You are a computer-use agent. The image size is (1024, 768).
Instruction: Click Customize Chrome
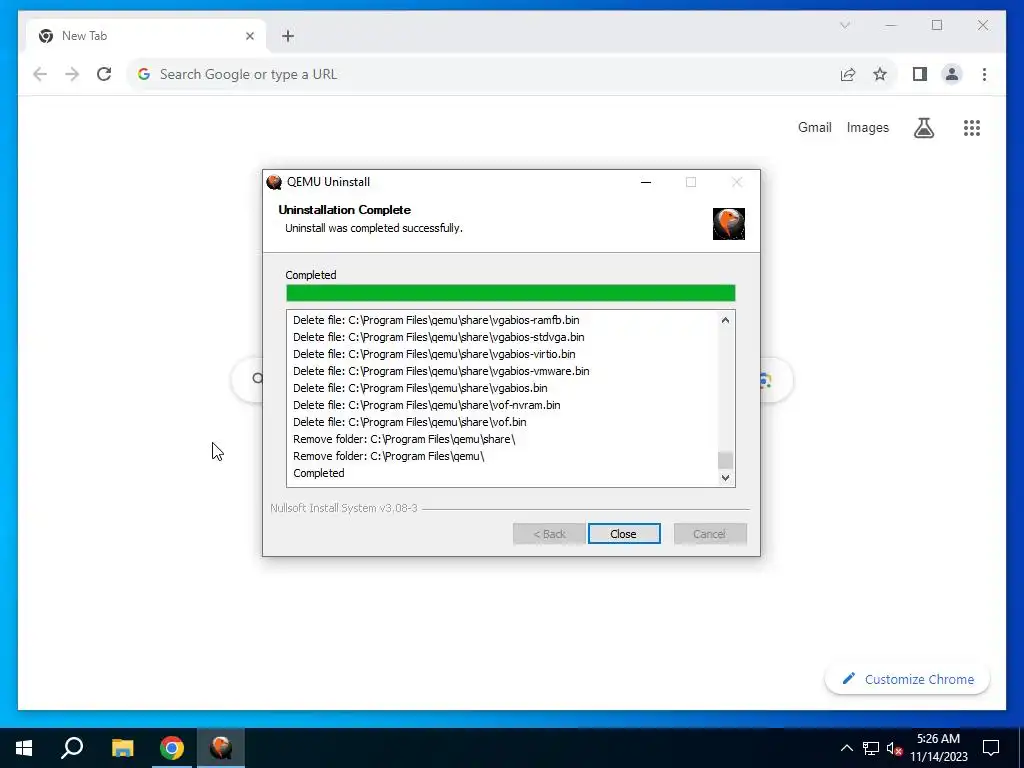(x=908, y=679)
